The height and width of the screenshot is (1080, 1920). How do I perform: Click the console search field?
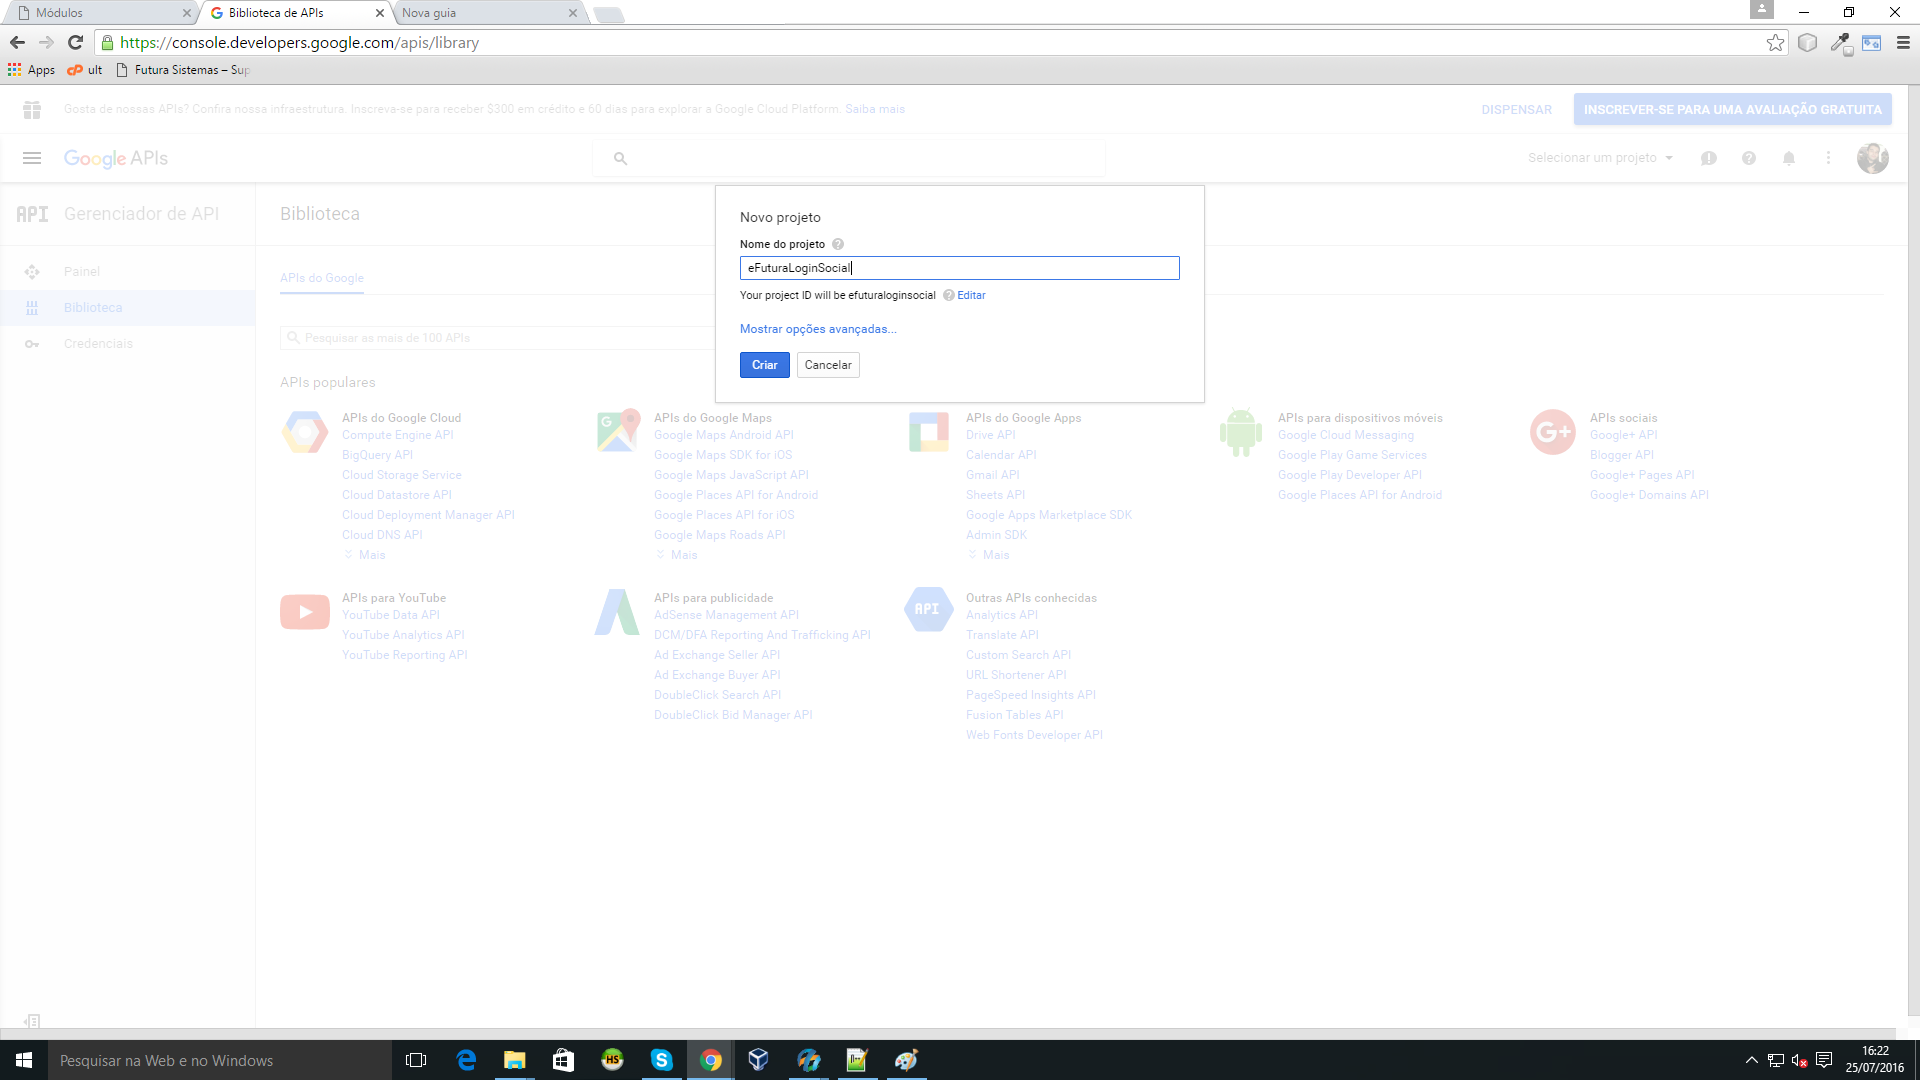click(850, 158)
